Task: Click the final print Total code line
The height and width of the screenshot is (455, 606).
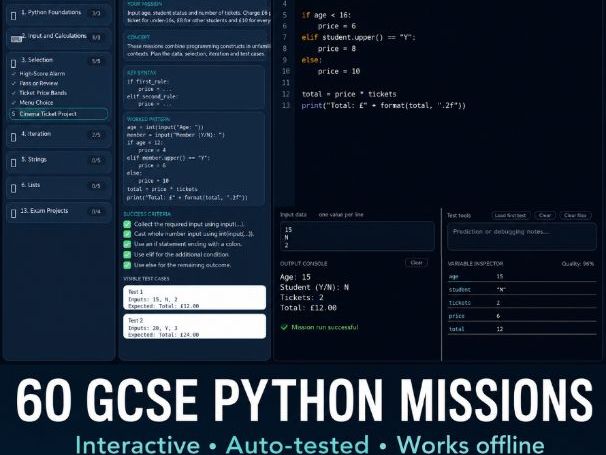Action: pos(383,106)
